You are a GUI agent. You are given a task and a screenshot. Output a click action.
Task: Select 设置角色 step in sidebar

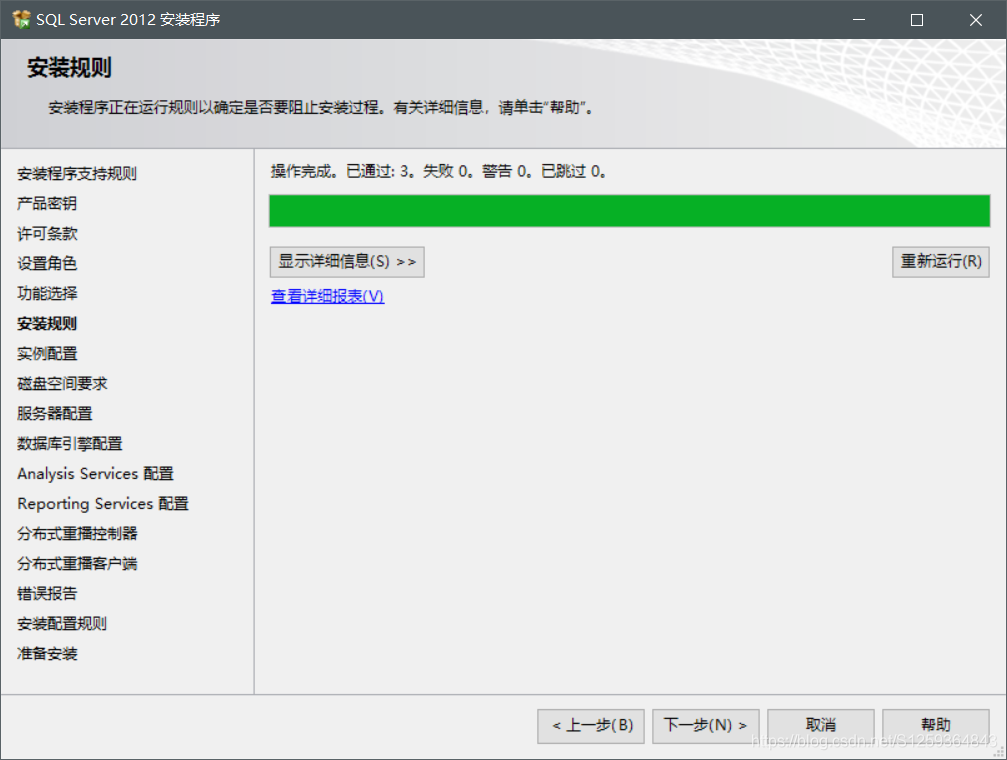[x=47, y=263]
